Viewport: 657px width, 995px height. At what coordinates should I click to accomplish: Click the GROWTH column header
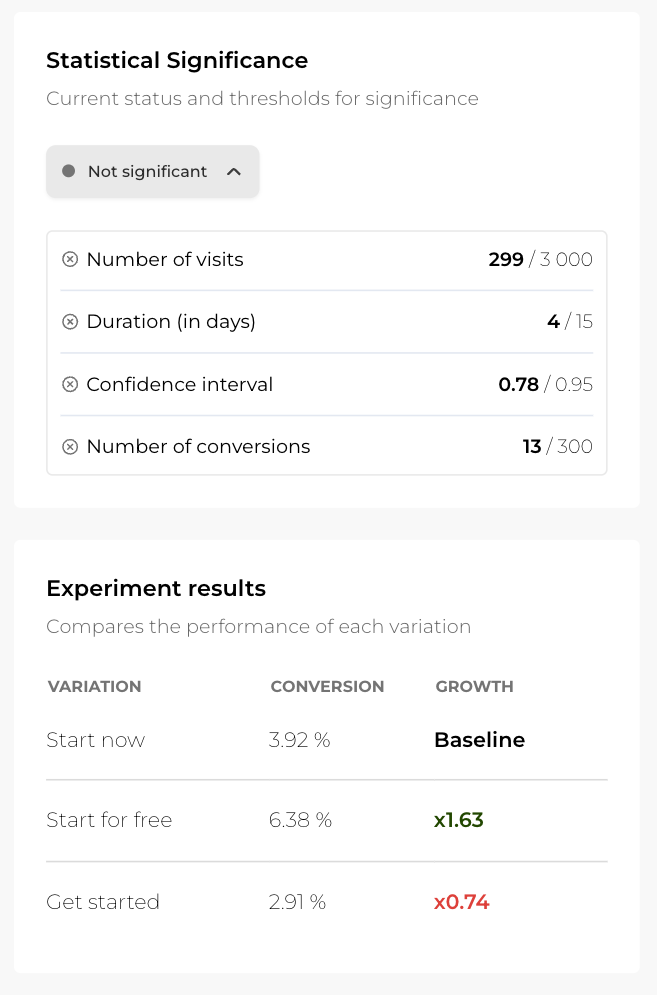tap(474, 686)
